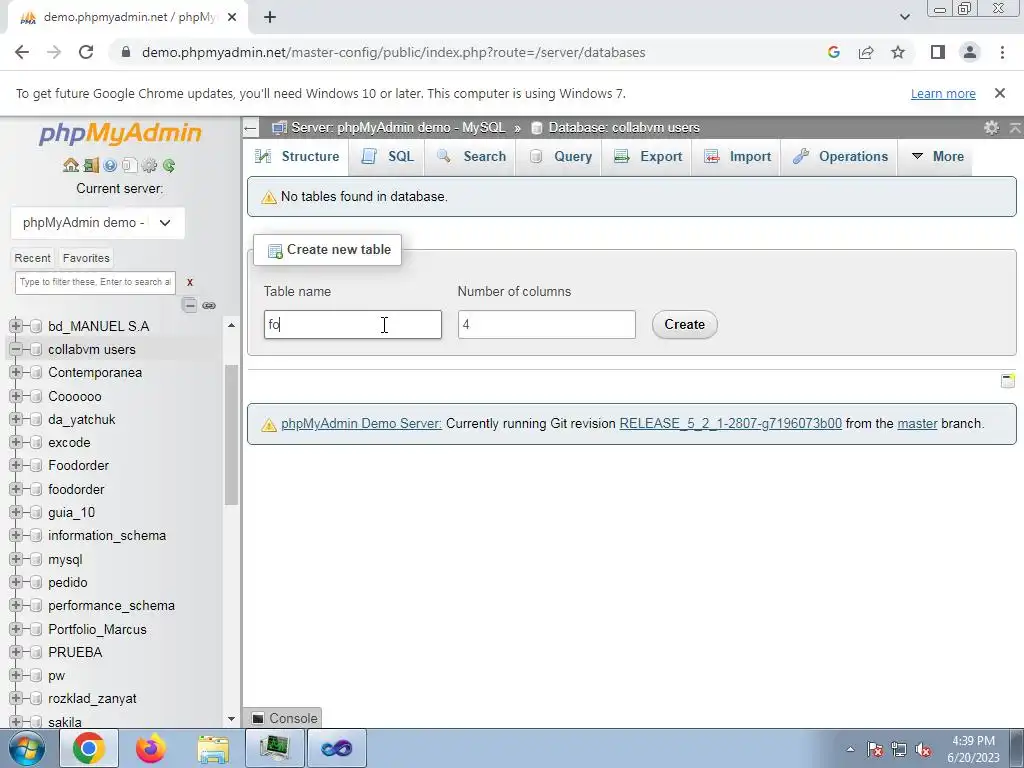Open the master branch link
The image size is (1024, 768).
917,423
